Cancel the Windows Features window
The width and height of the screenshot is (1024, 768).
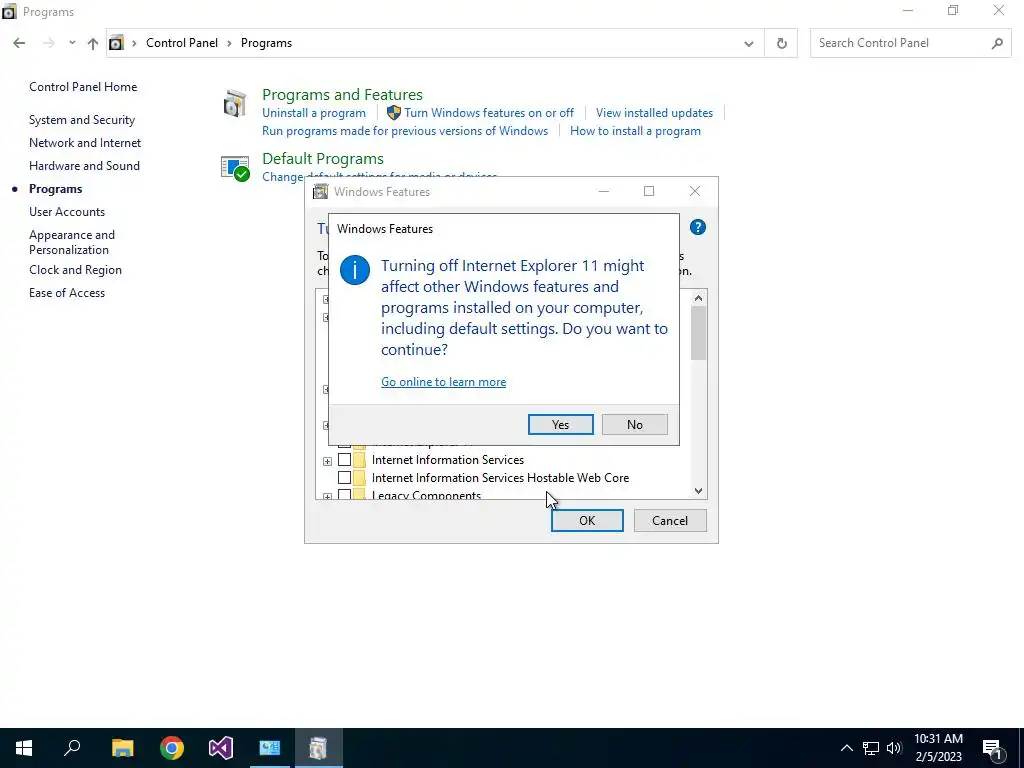(x=670, y=520)
